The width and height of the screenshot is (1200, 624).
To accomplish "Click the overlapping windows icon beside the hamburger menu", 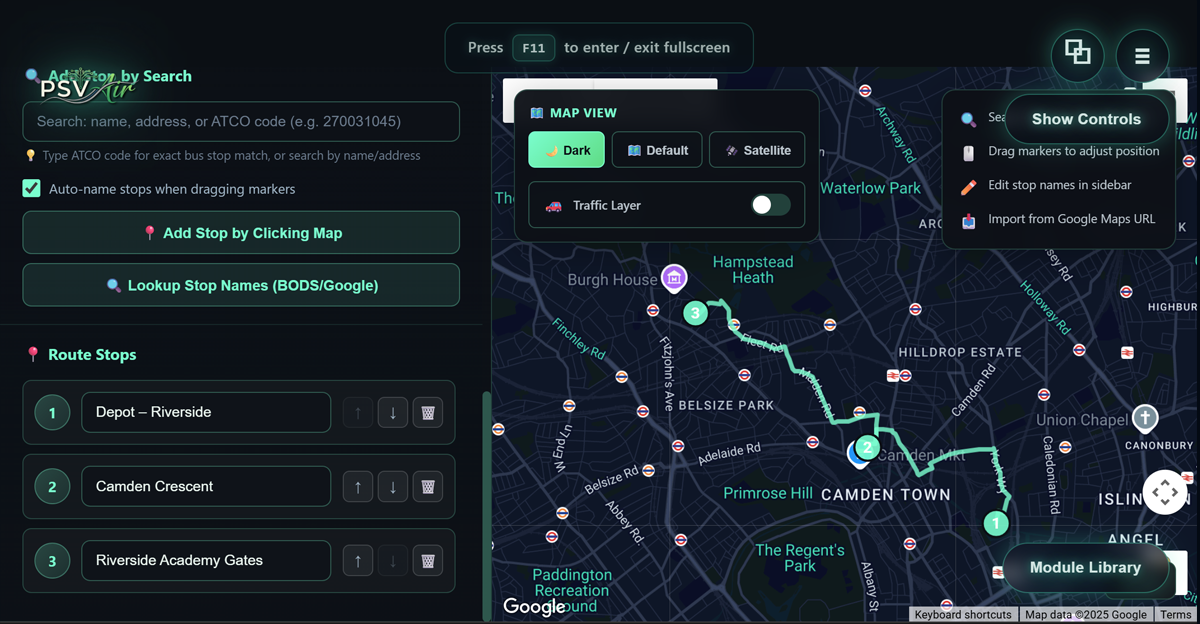I will (x=1078, y=54).
